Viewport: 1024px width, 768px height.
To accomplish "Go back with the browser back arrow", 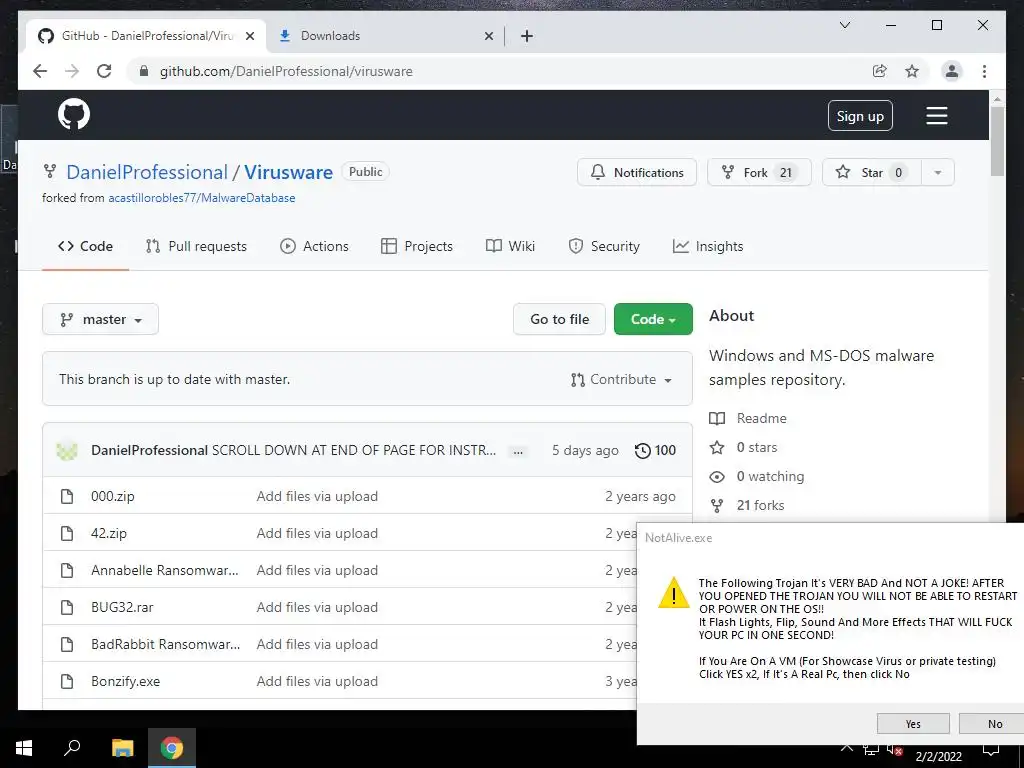I will 40,71.
